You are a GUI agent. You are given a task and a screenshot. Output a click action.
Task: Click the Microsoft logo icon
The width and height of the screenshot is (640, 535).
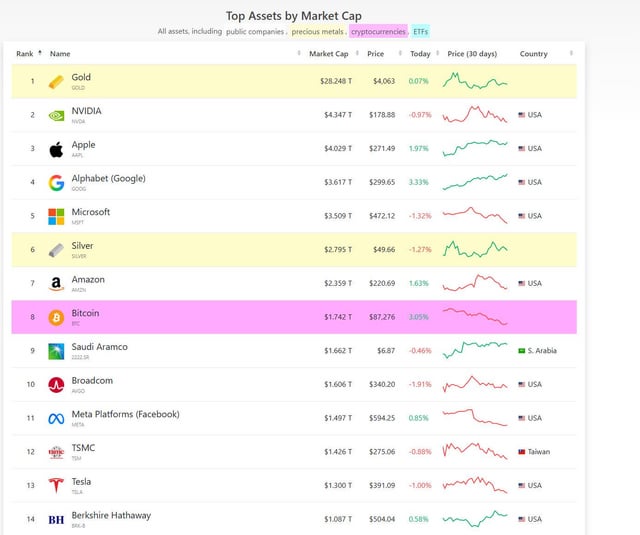56,217
